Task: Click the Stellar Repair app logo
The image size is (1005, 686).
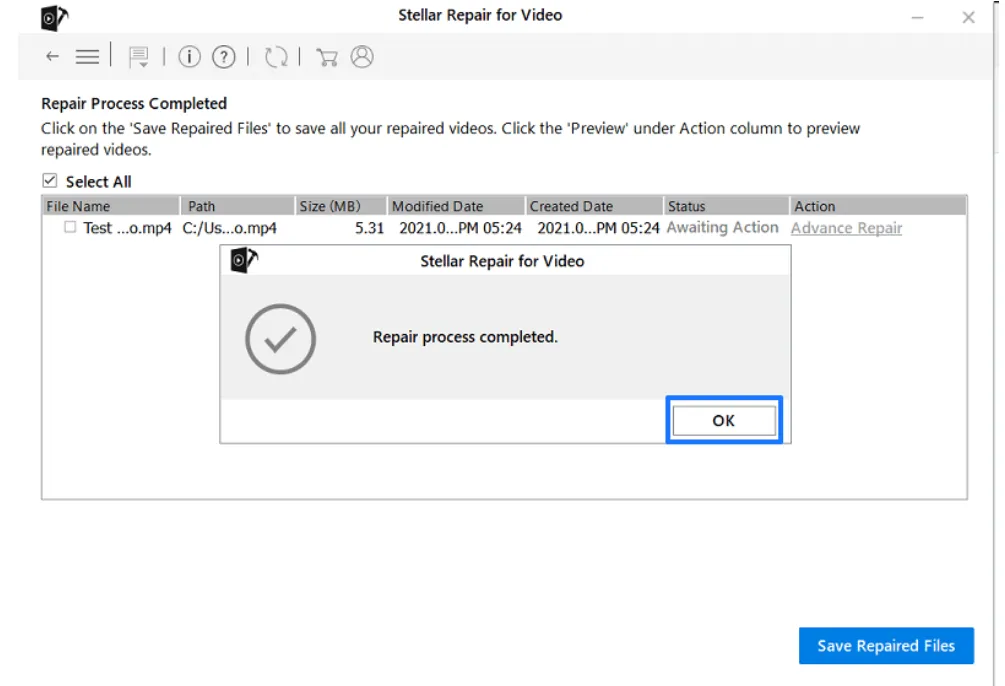Action: tap(54, 18)
